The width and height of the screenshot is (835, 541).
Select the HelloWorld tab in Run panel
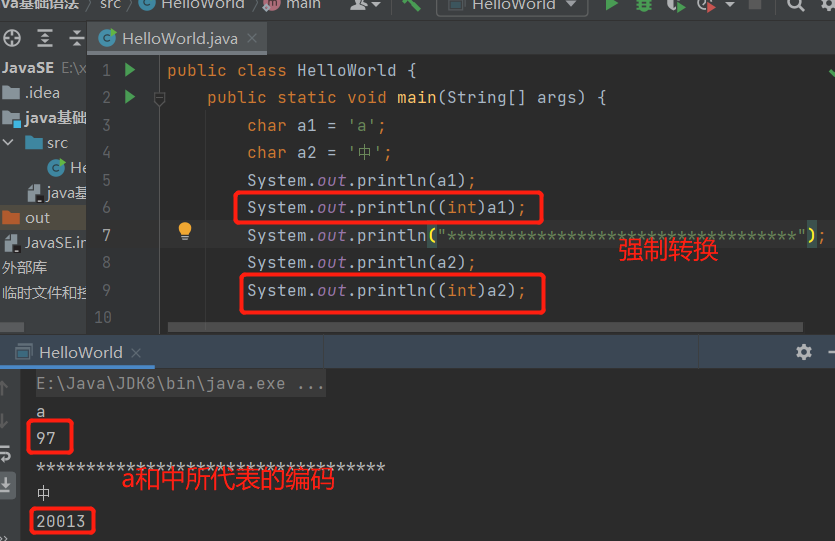point(78,353)
